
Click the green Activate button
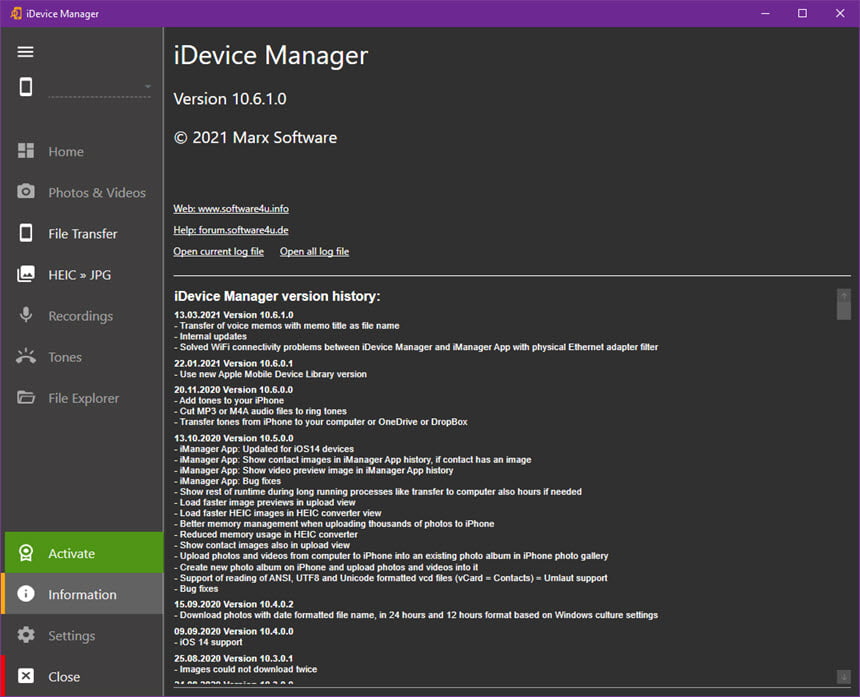[x=84, y=553]
